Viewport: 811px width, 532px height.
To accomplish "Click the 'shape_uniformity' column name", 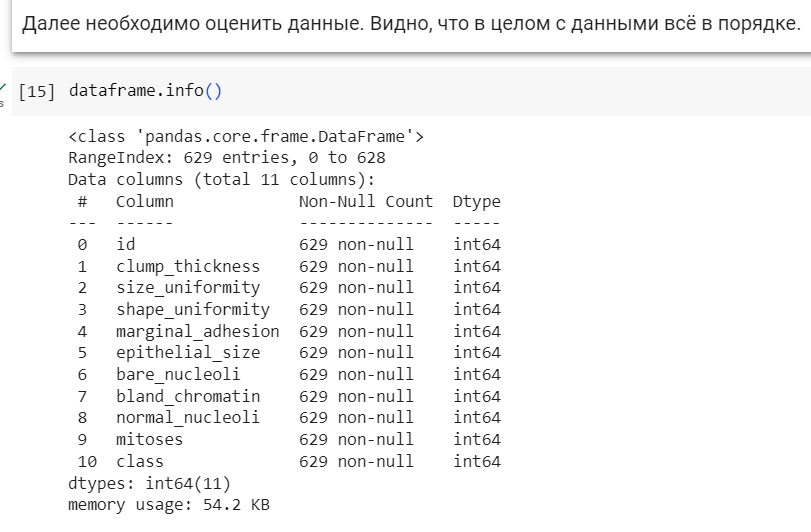I will (x=193, y=310).
